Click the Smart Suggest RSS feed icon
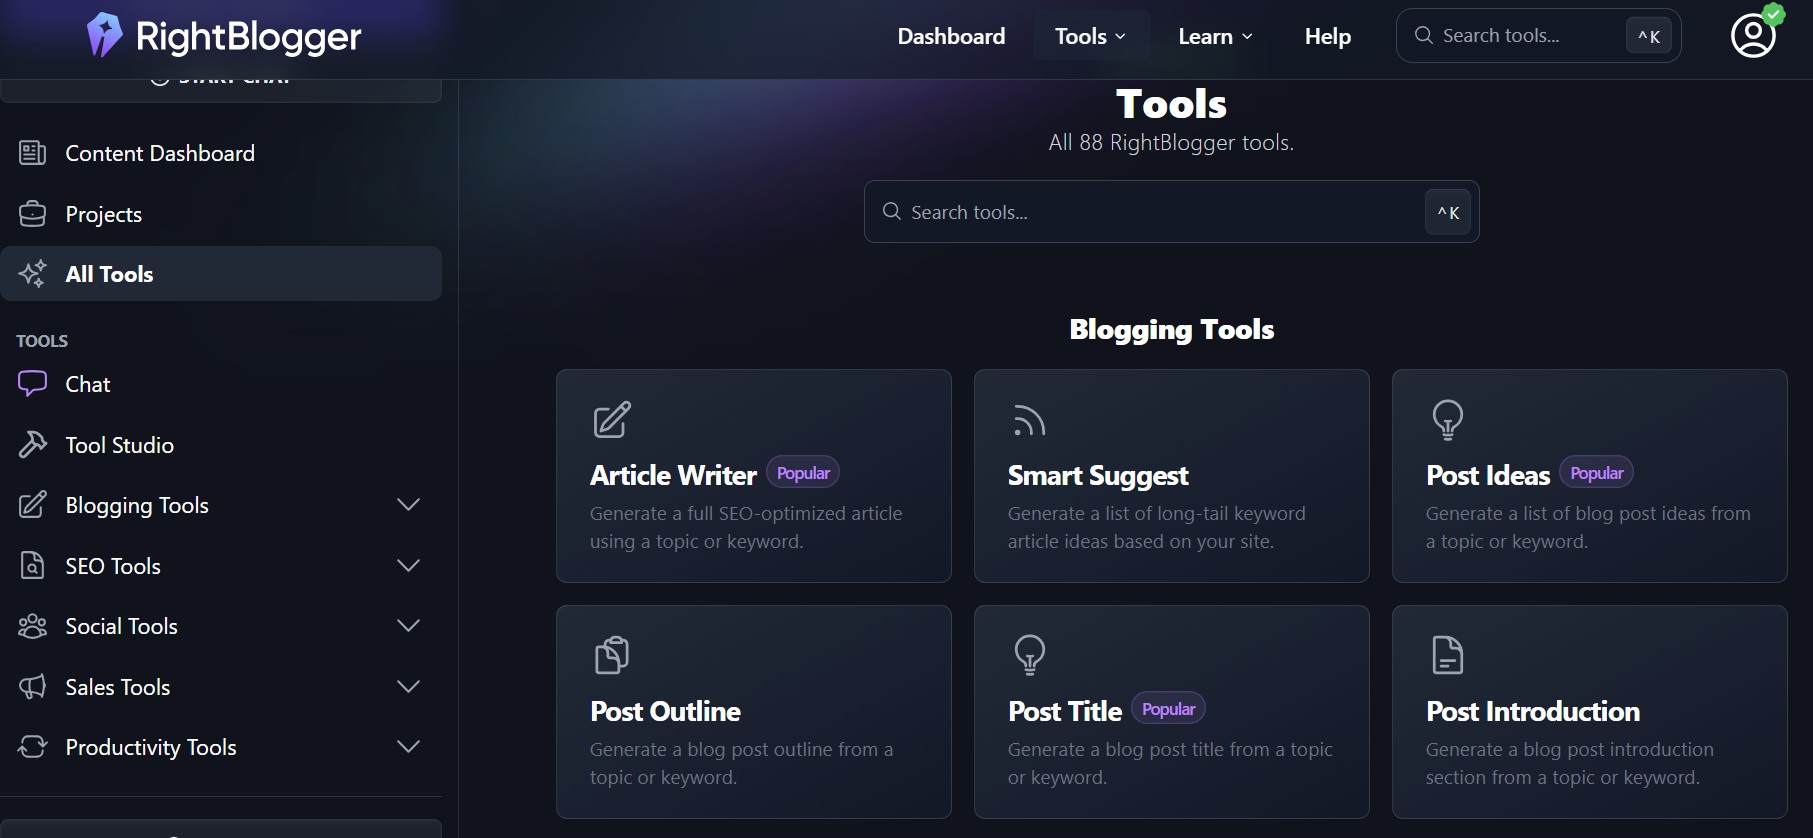Screen dimensions: 1813x838 (1029, 421)
